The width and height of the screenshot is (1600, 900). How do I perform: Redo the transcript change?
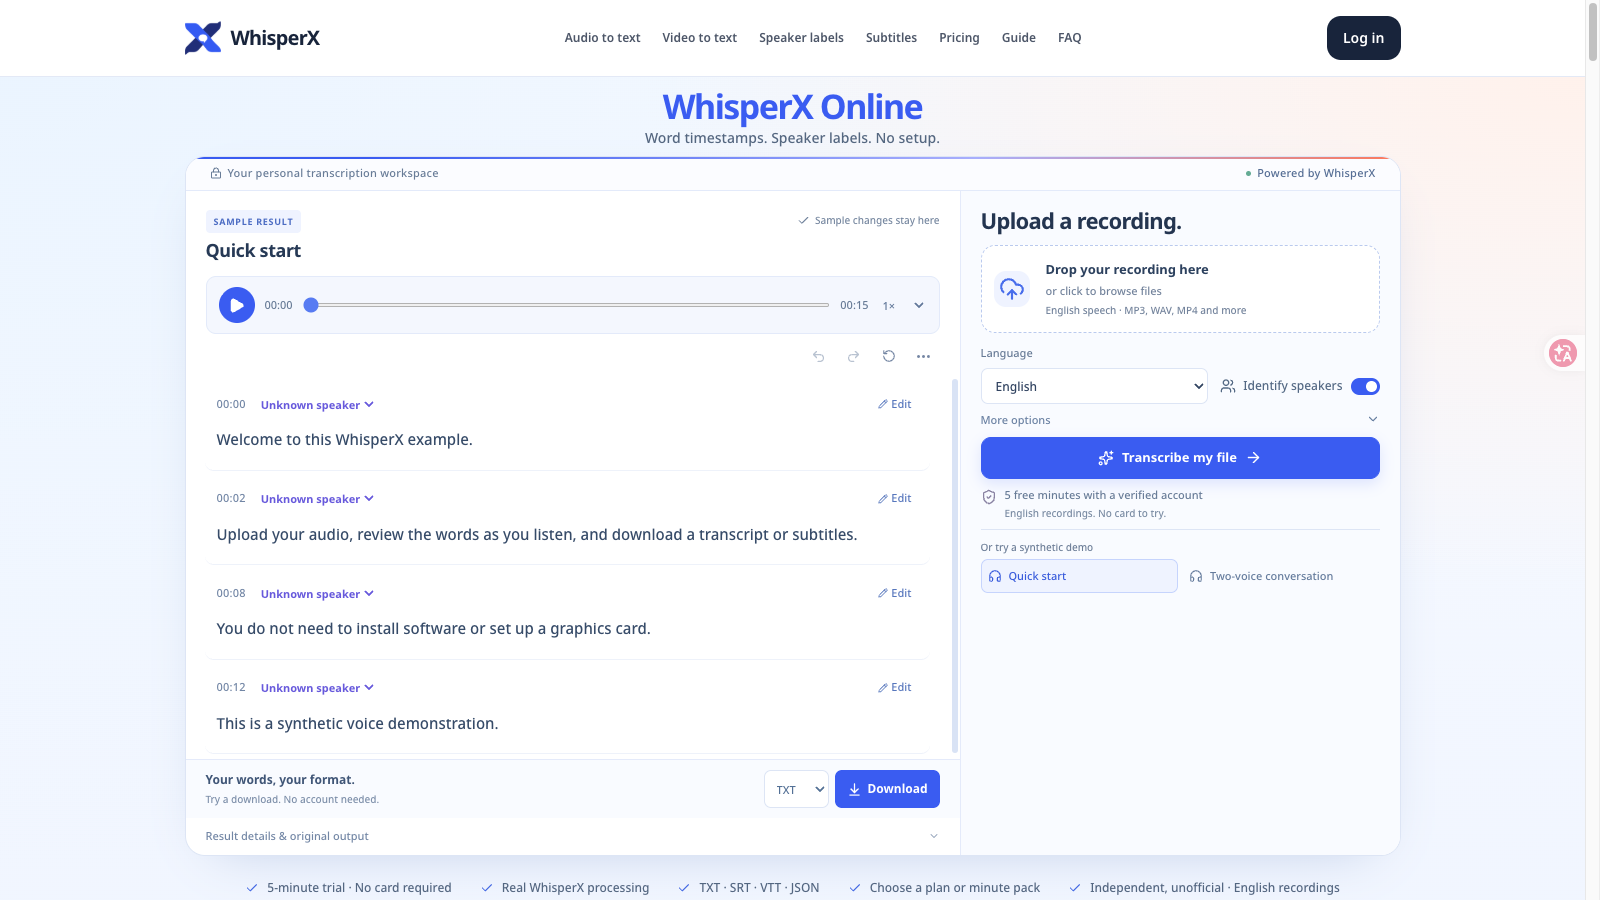pos(853,356)
